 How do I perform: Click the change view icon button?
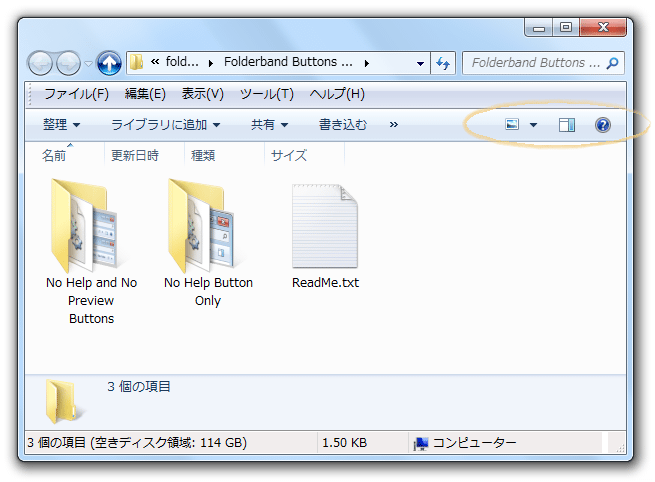512,124
